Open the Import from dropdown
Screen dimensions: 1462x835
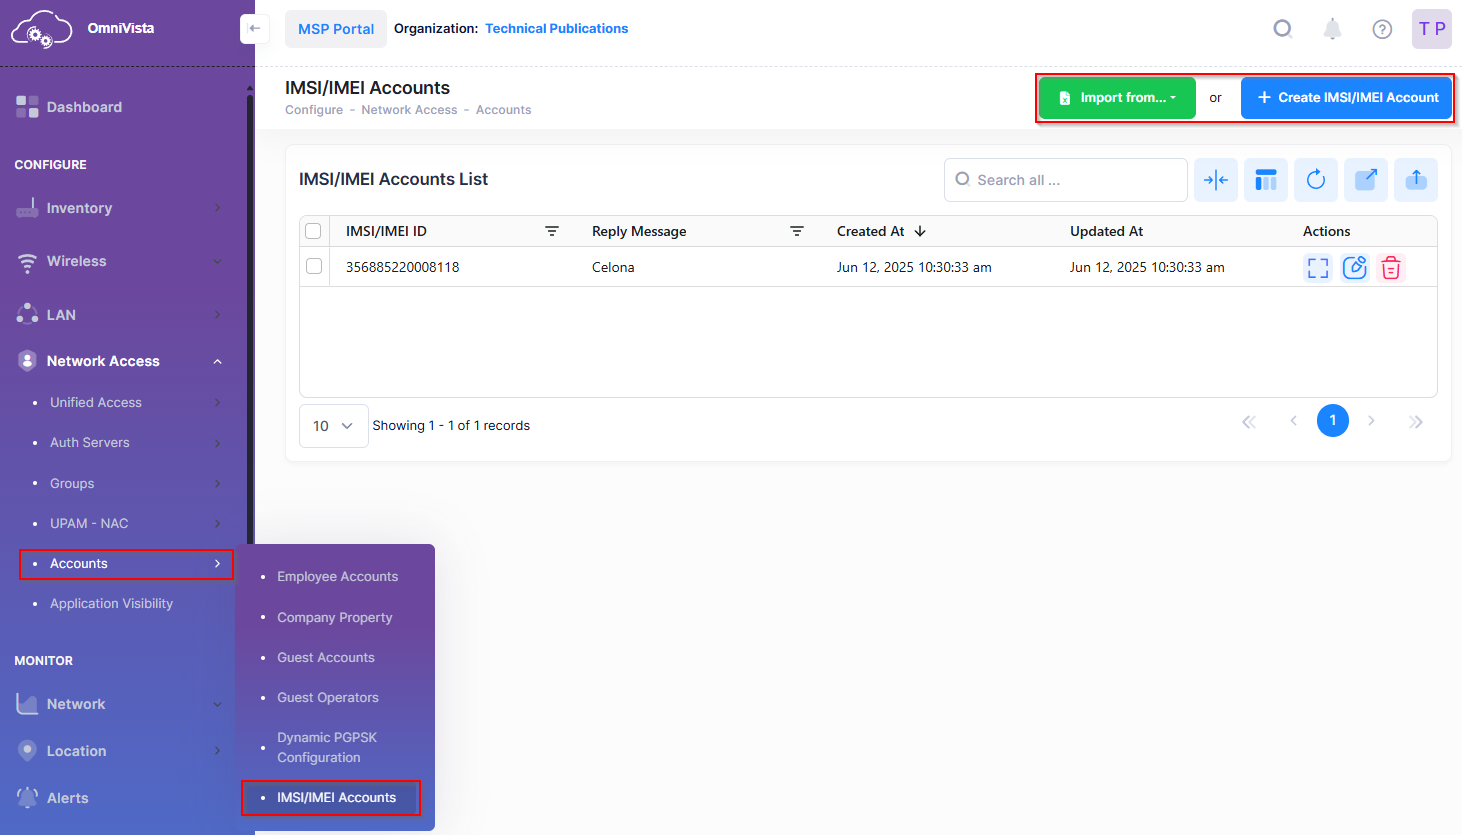pyautogui.click(x=1117, y=98)
